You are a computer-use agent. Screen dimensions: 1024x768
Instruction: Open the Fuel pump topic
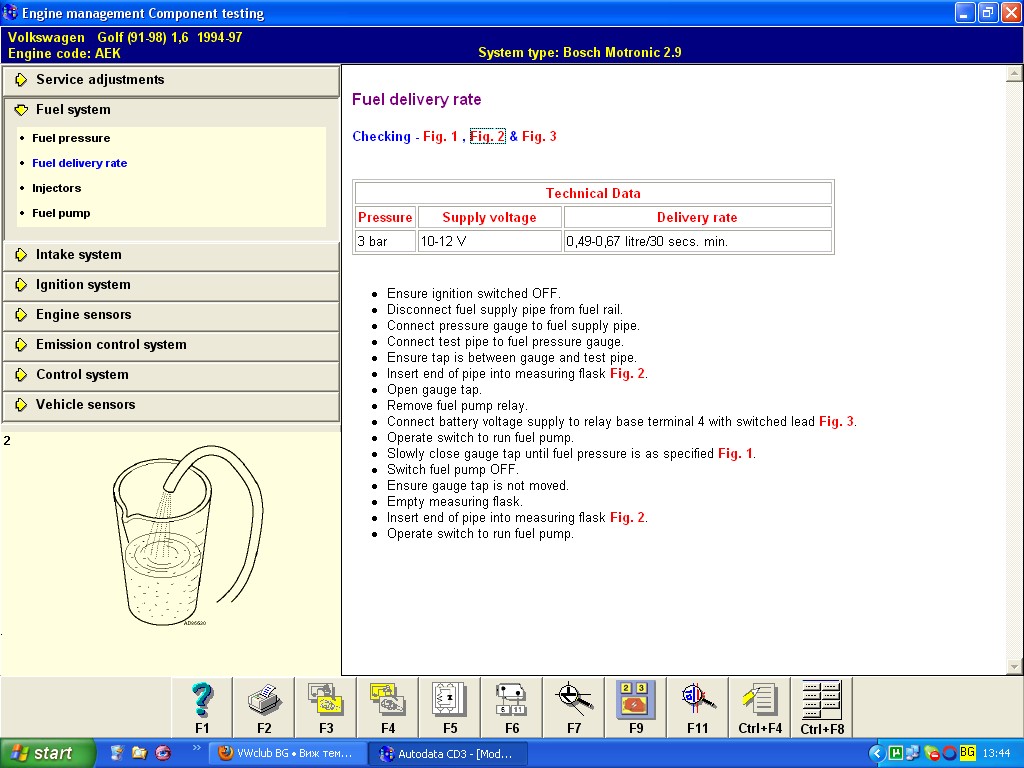coord(61,213)
